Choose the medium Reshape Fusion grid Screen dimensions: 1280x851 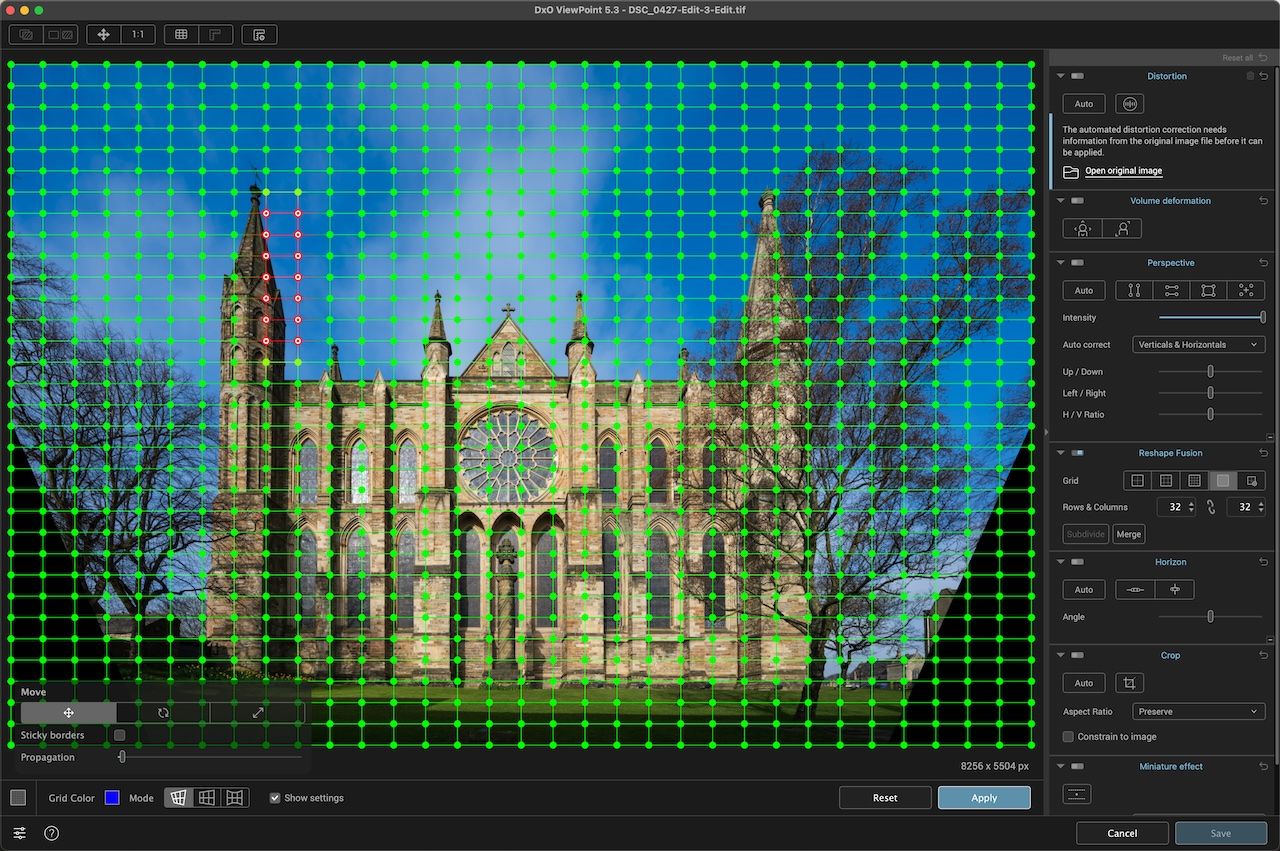tap(1165, 481)
